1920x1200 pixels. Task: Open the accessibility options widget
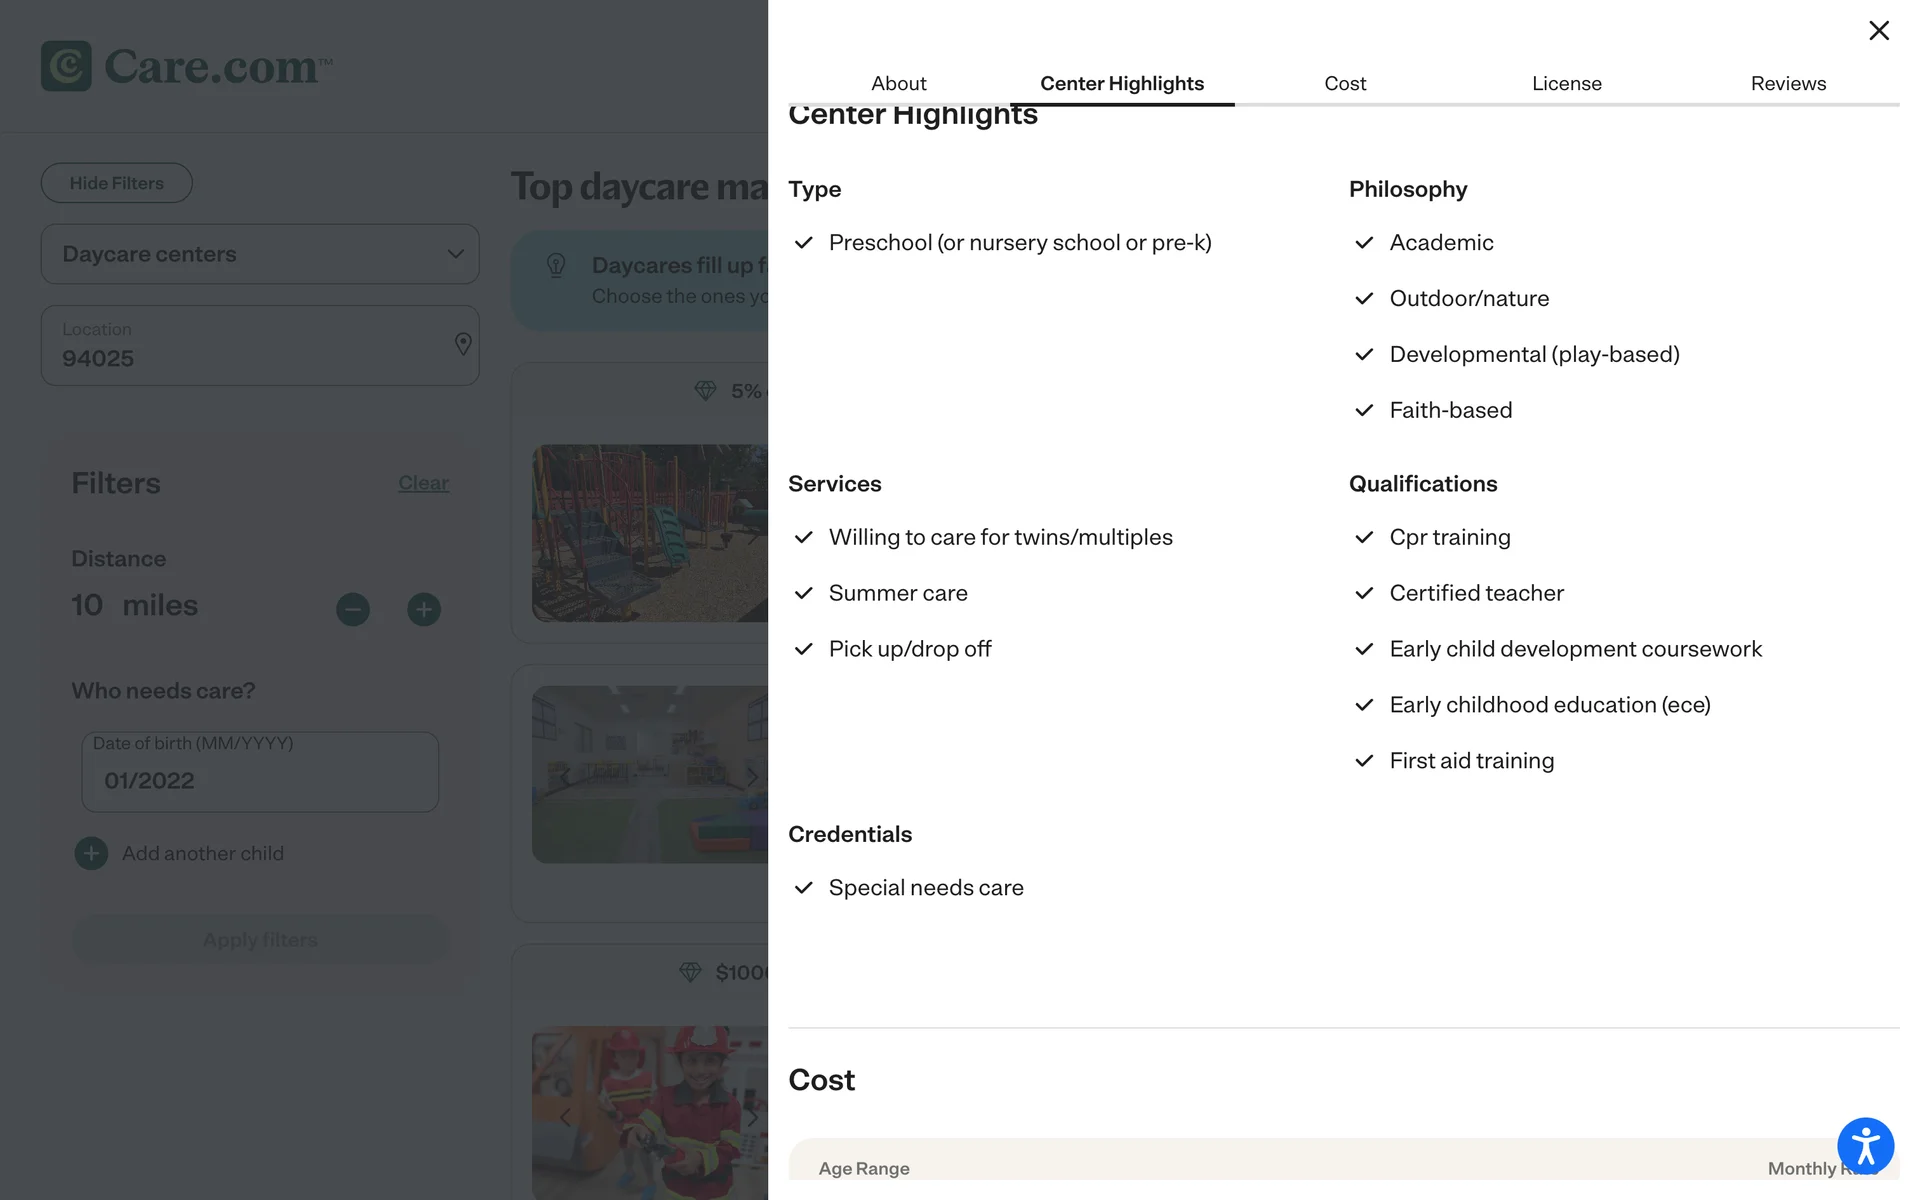[1865, 1146]
